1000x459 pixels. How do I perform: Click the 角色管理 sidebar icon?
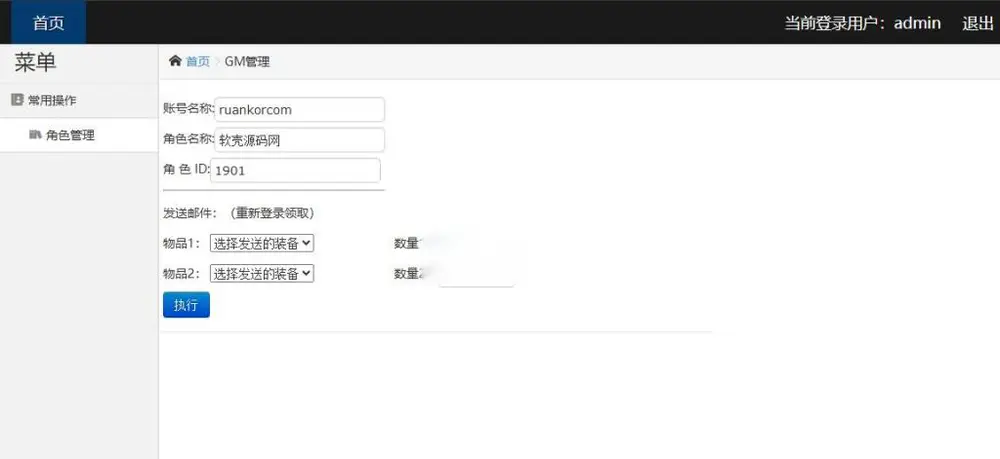[36, 135]
